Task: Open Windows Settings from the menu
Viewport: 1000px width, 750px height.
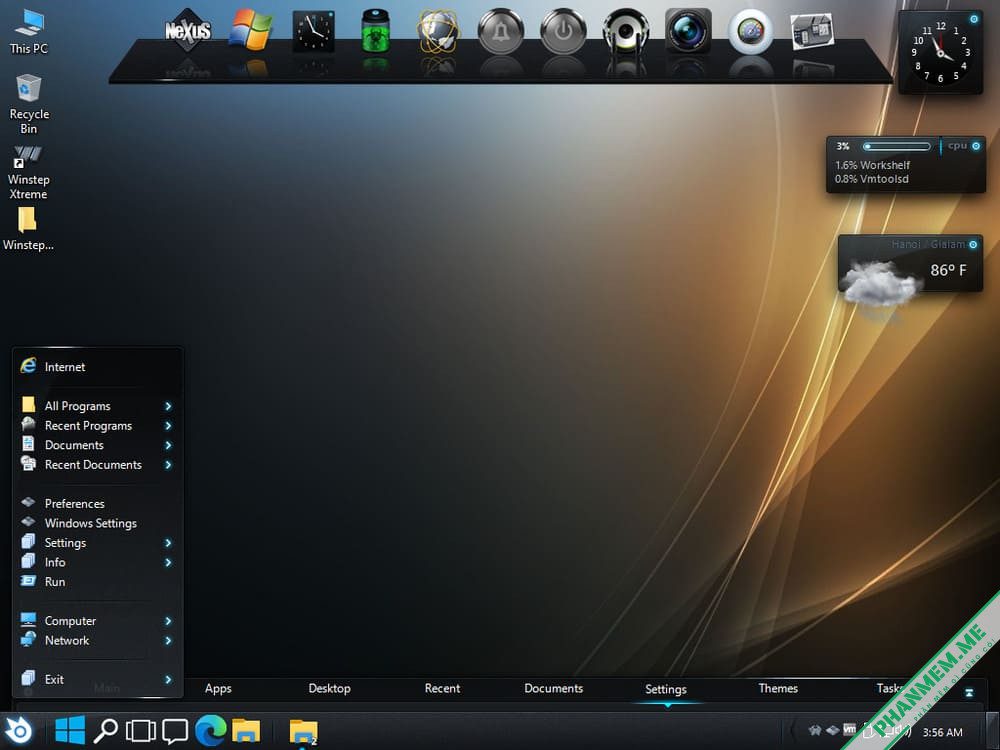Action: click(98, 523)
